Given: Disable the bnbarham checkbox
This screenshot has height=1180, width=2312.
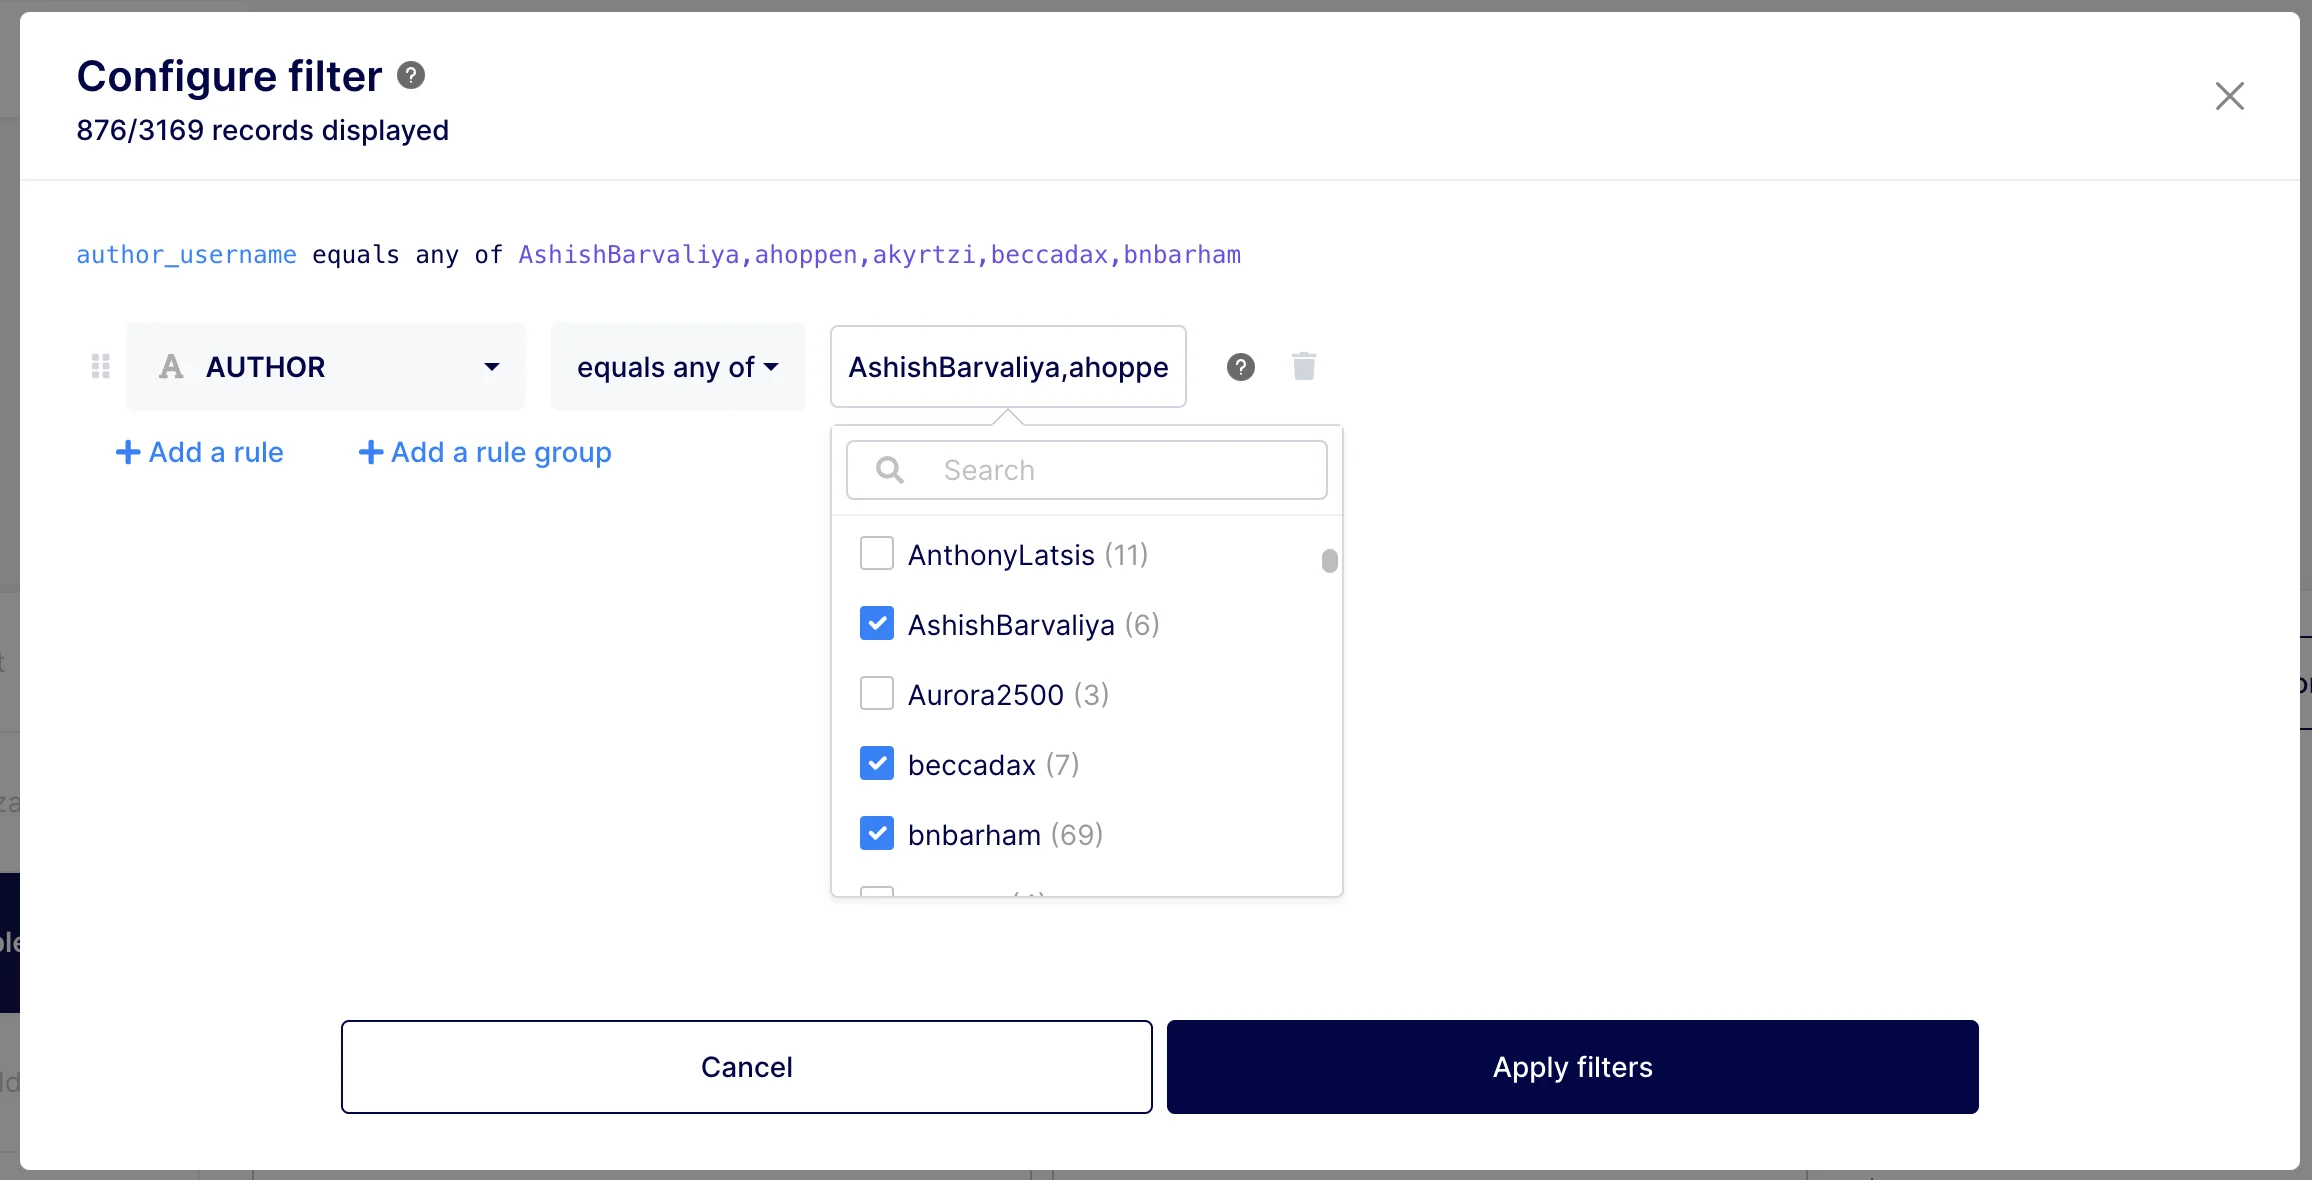Looking at the screenshot, I should coord(876,833).
